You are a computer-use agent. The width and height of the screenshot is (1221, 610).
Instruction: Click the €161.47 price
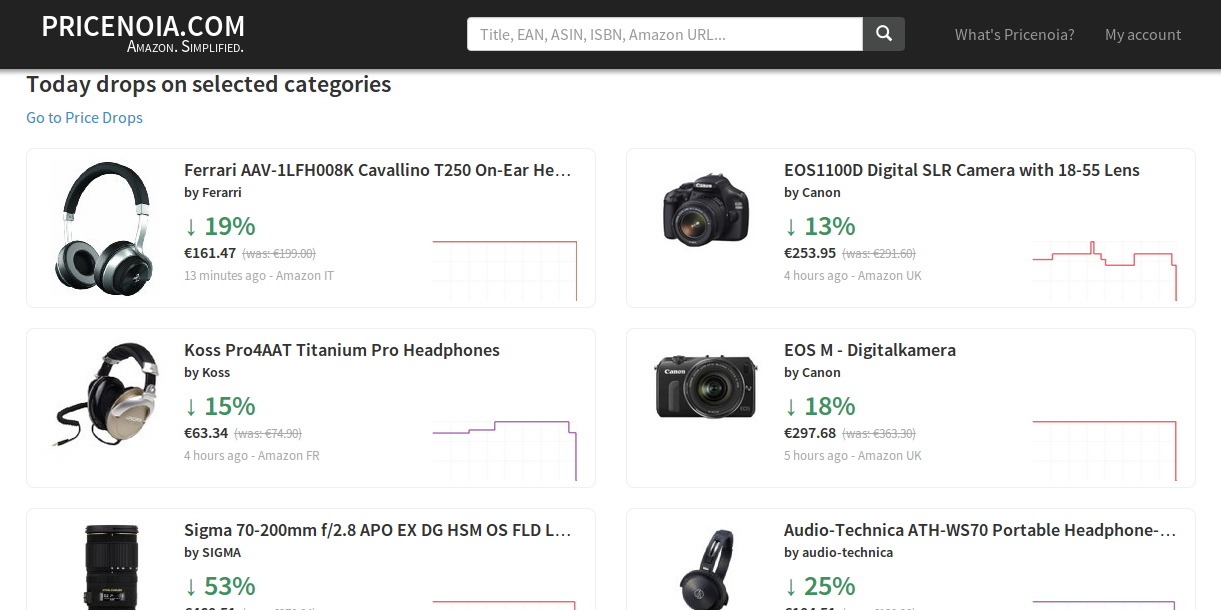pyautogui.click(x=210, y=253)
